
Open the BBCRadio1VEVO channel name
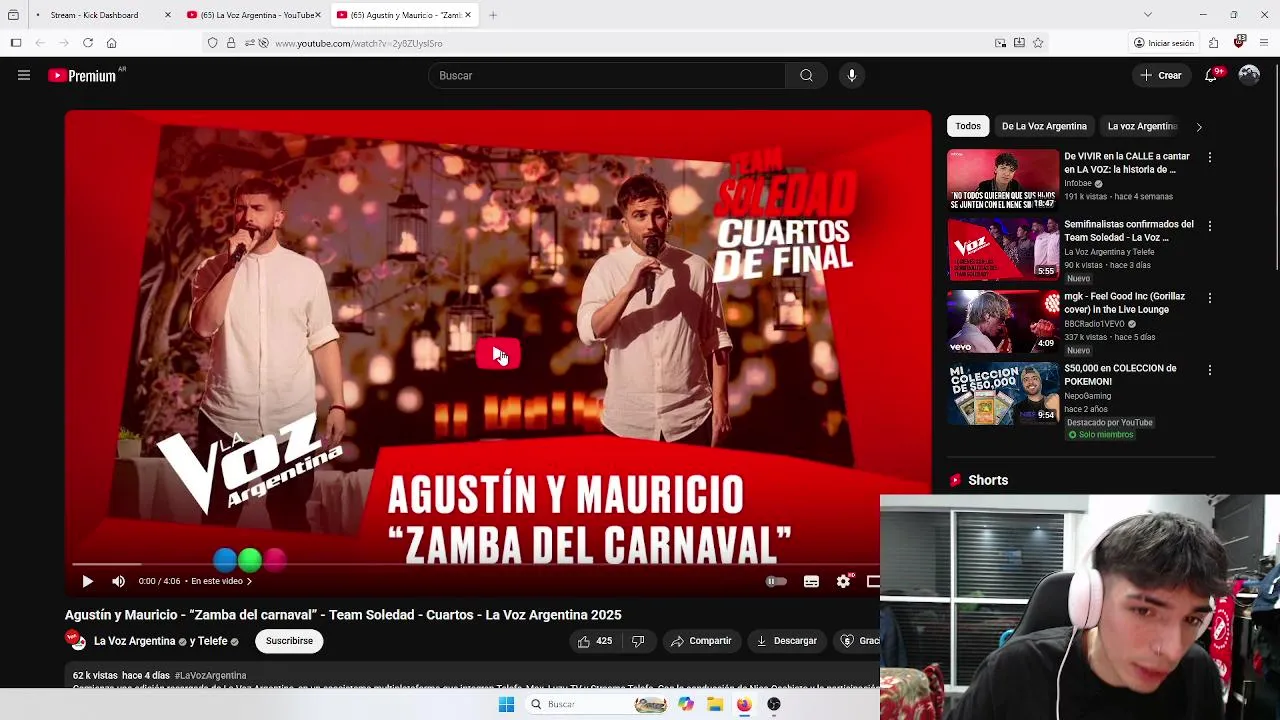1094,324
